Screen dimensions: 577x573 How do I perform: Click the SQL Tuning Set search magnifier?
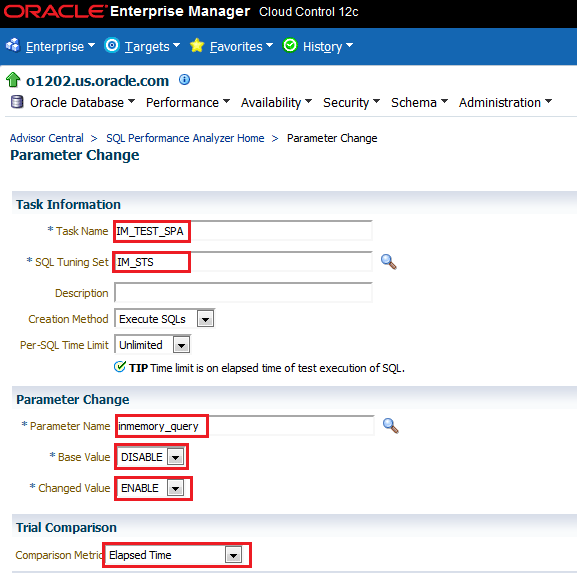[x=389, y=262]
